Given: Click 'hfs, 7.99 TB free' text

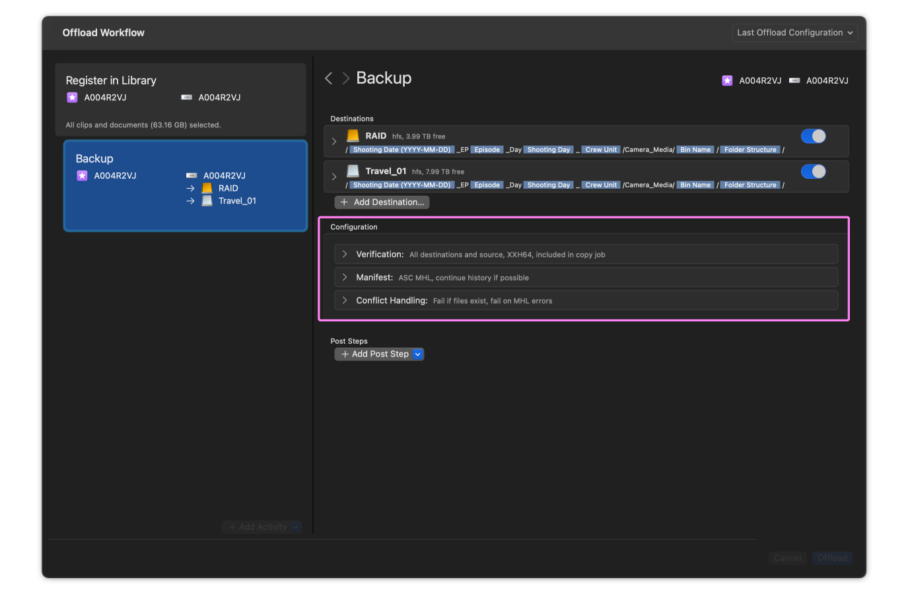Looking at the screenshot, I should pos(438,172).
